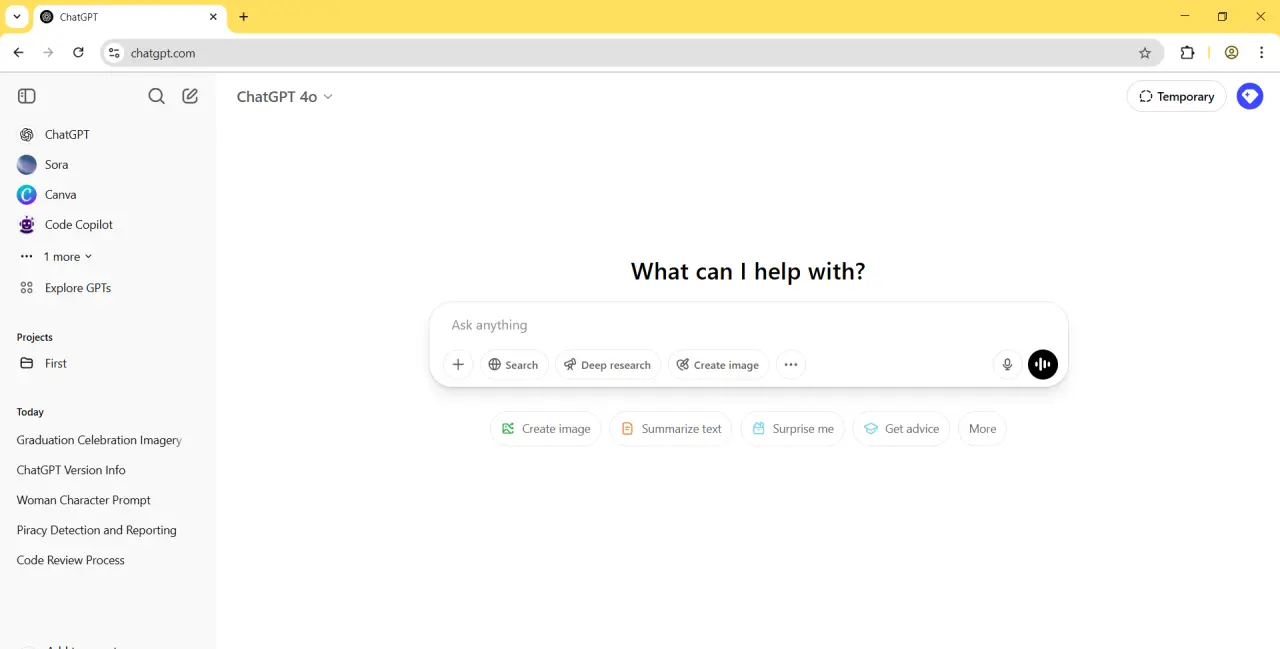Screen dimensions: 1280x649
Task: View site information icon in address bar
Action: pyautogui.click(x=114, y=53)
